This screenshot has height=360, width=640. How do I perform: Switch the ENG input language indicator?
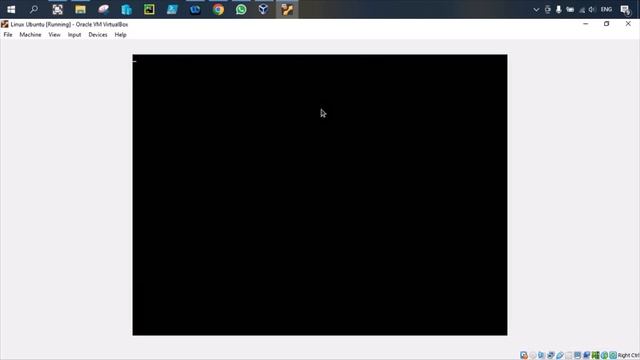pos(607,9)
